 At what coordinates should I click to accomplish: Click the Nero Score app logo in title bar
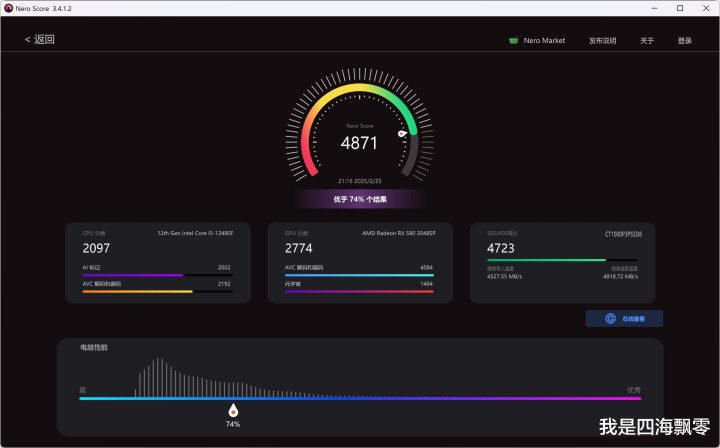(8, 8)
